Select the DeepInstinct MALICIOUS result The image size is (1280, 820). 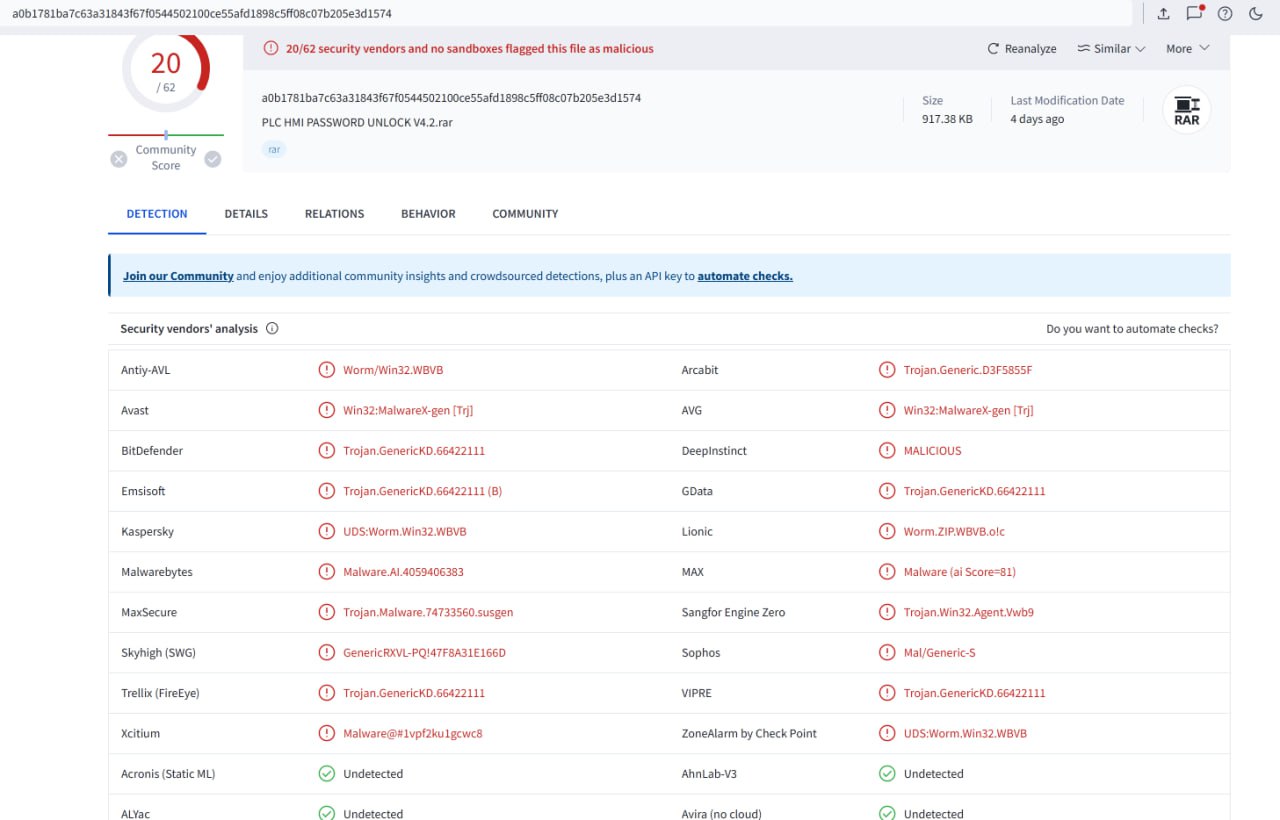tap(932, 451)
